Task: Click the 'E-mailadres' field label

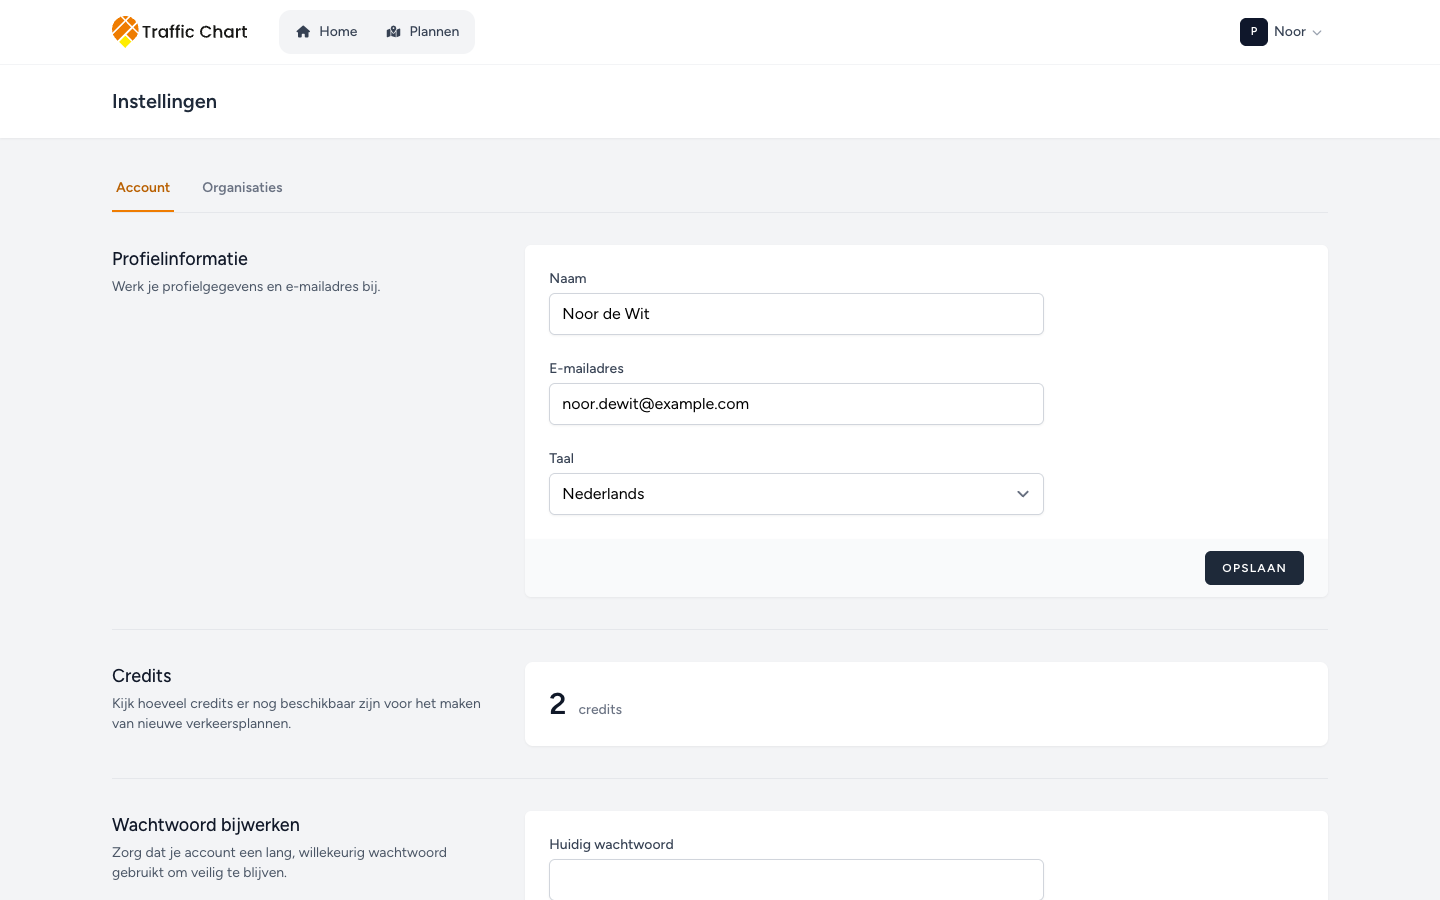Action: pyautogui.click(x=586, y=368)
